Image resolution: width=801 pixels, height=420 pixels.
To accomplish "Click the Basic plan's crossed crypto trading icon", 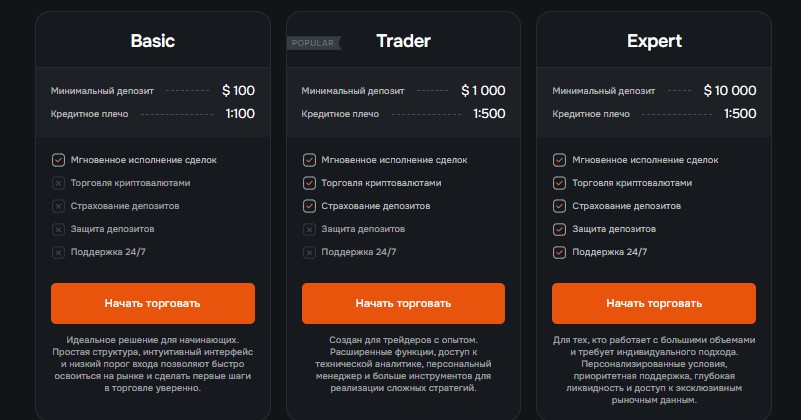I will point(58,183).
